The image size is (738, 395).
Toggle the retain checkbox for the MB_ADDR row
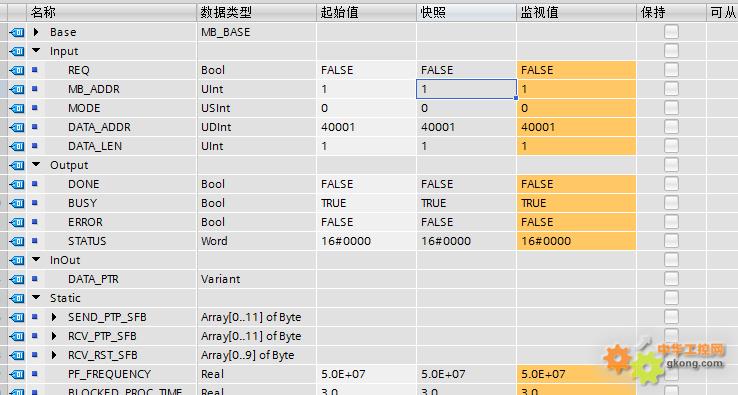(672, 89)
